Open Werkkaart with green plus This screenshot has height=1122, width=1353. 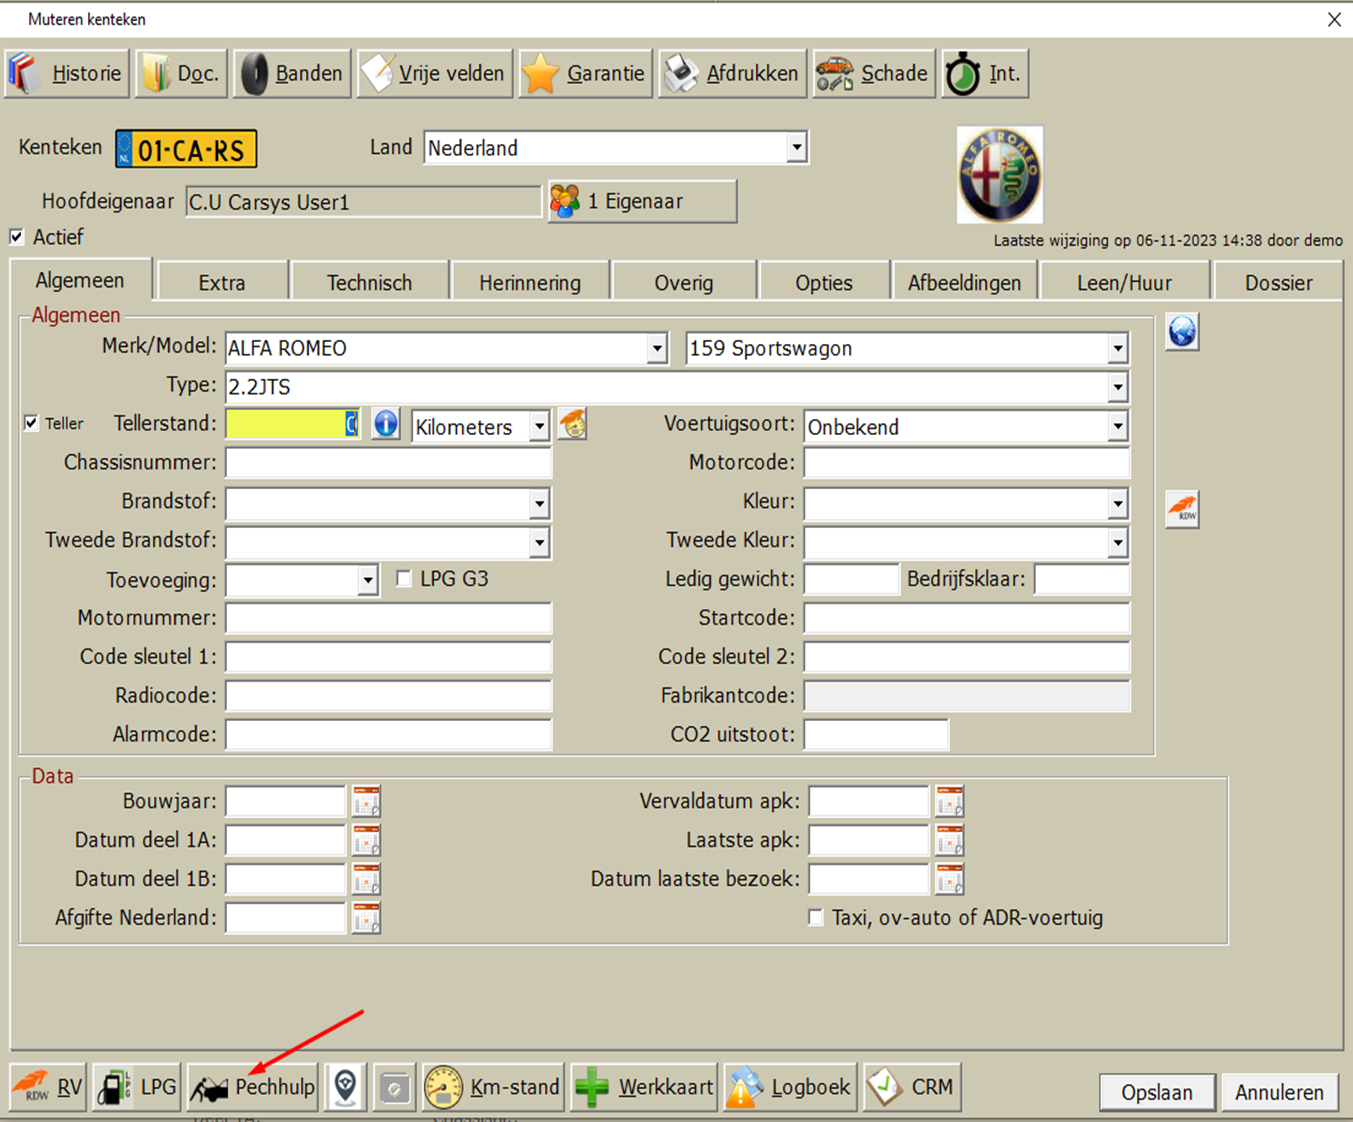tap(644, 1087)
